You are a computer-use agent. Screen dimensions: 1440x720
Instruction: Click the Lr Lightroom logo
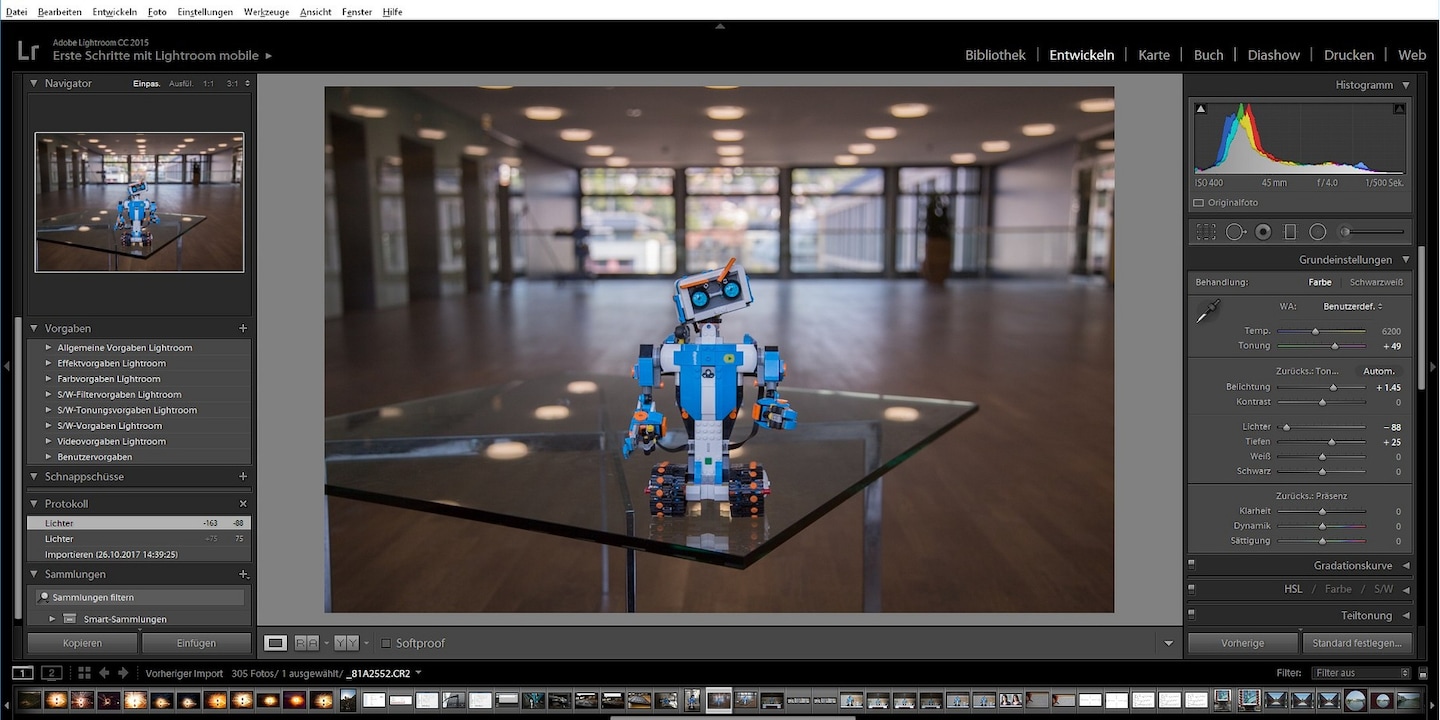tap(28, 51)
